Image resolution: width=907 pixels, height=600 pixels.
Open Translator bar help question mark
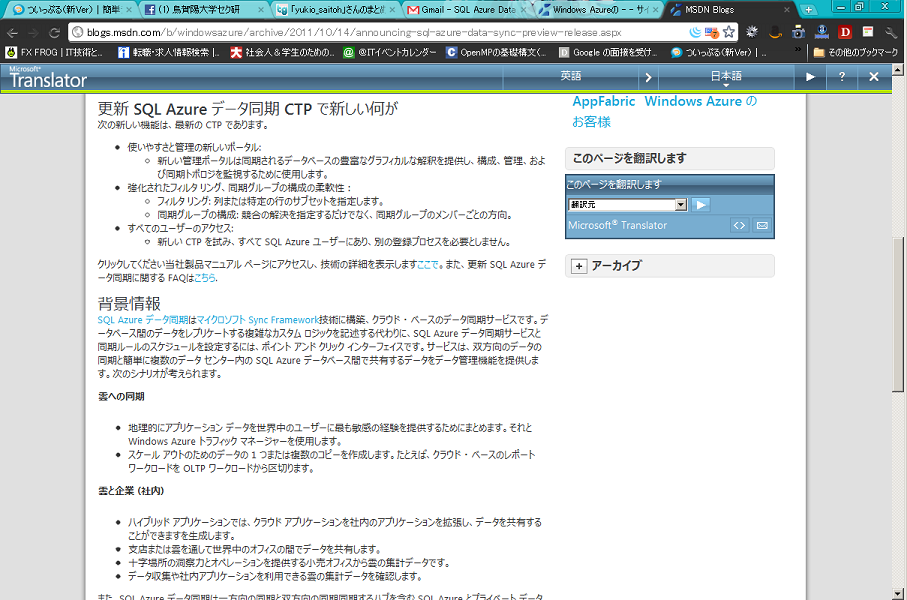click(x=842, y=77)
